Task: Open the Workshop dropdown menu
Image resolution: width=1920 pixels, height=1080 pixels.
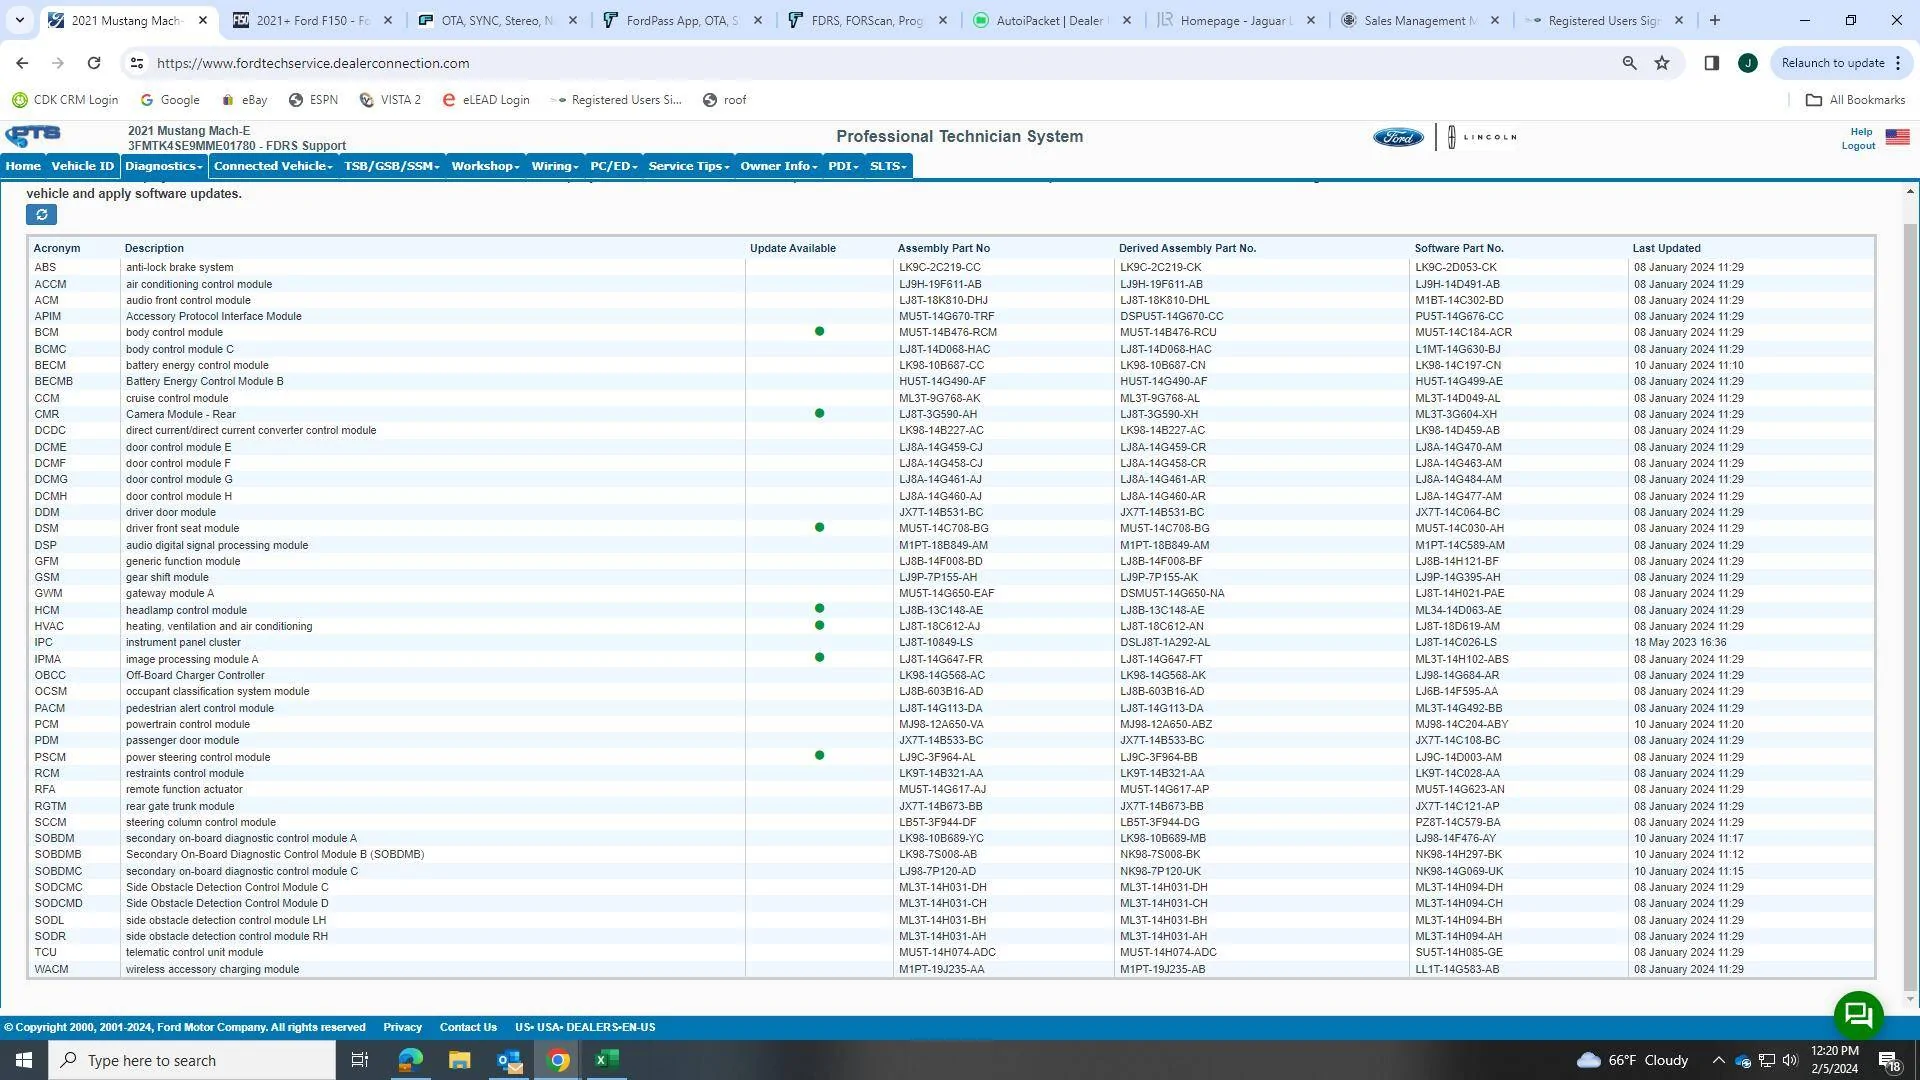Action: [x=485, y=166]
